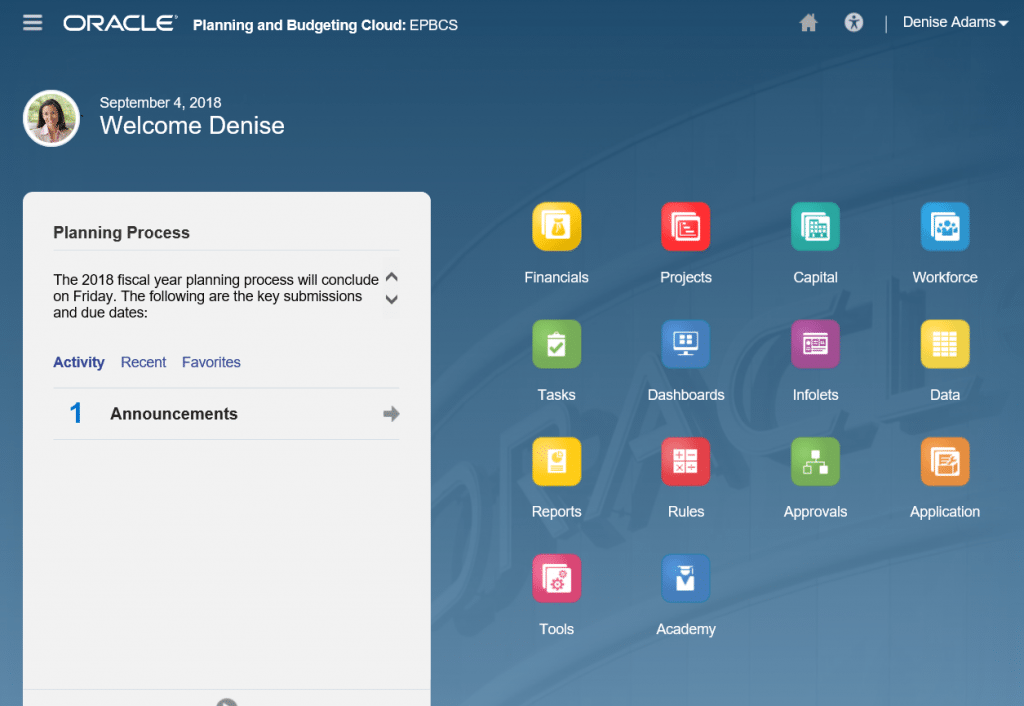
Task: Open the Dashboards card
Action: 686,344
